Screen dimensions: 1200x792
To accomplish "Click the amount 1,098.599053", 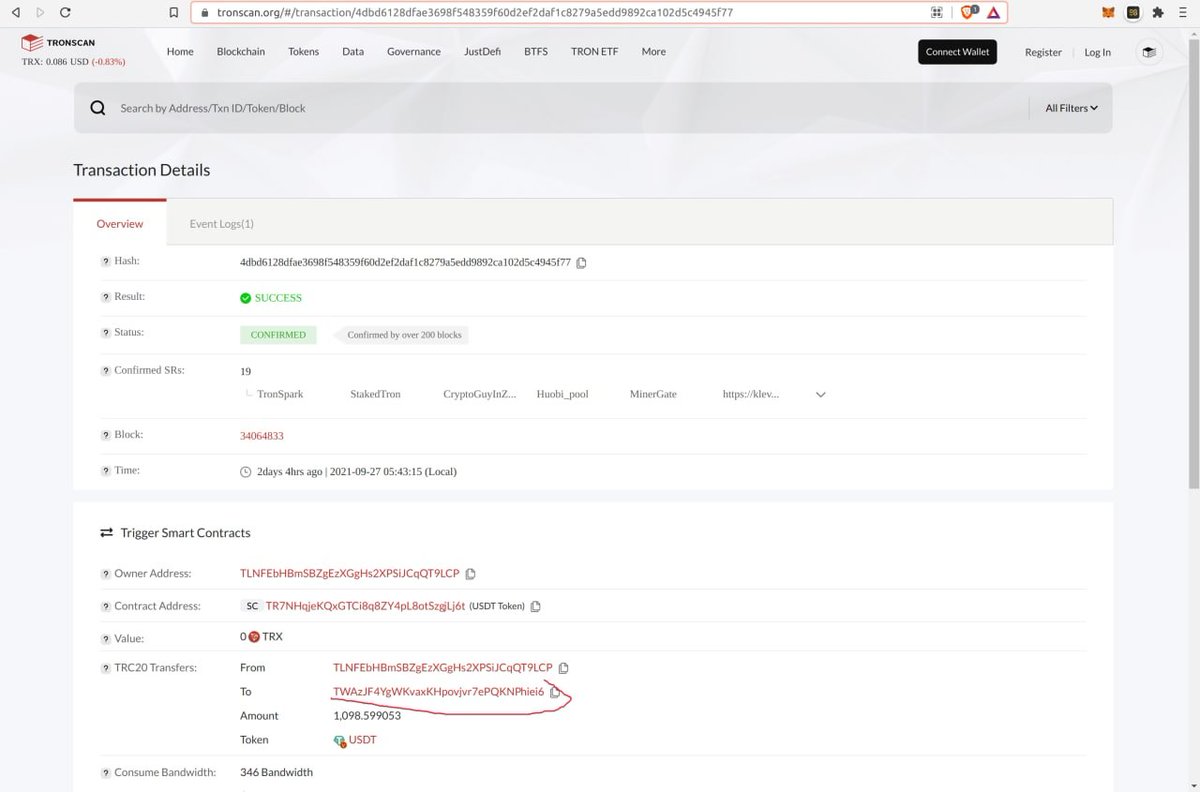I will pyautogui.click(x=367, y=716).
